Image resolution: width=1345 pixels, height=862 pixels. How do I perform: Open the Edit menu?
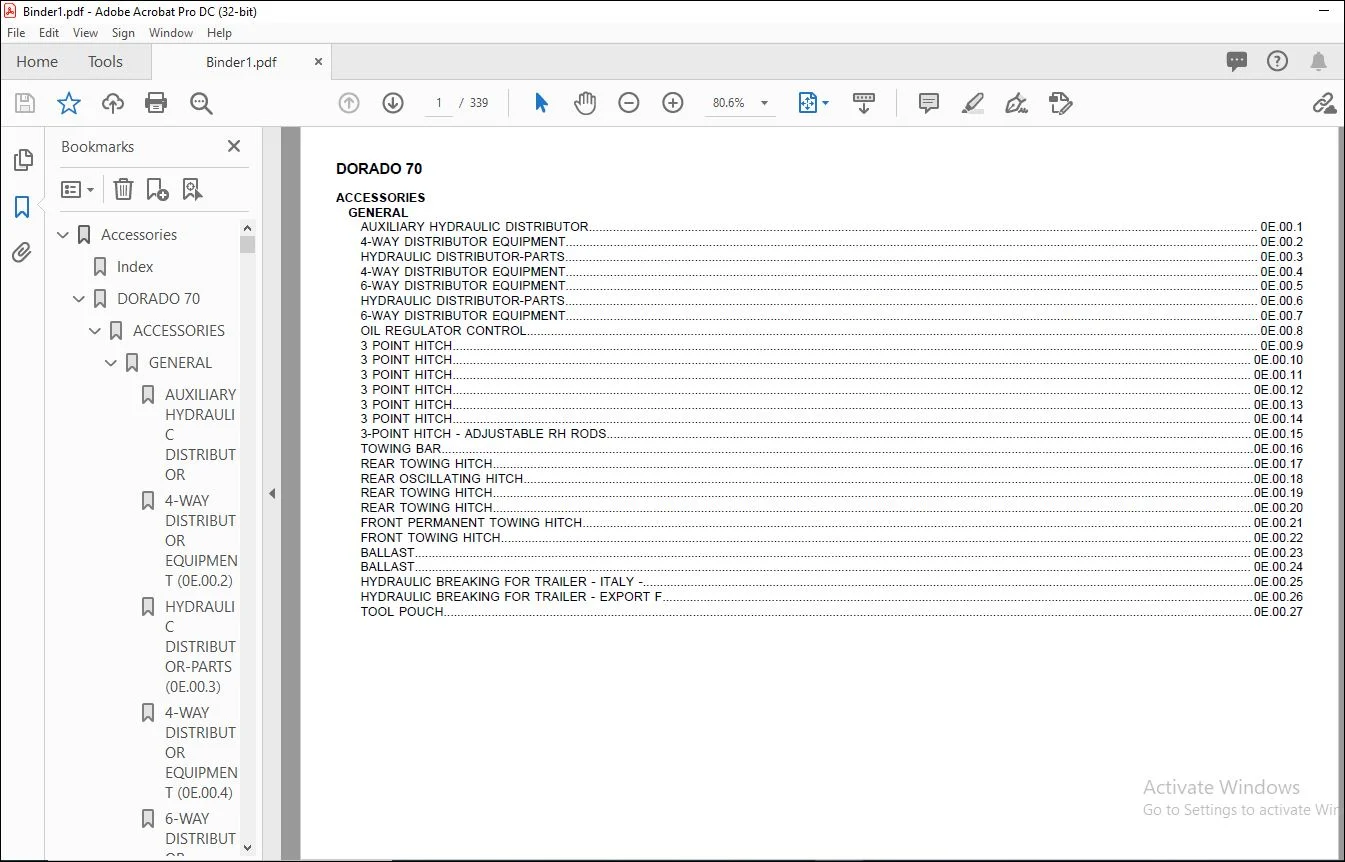[x=49, y=33]
